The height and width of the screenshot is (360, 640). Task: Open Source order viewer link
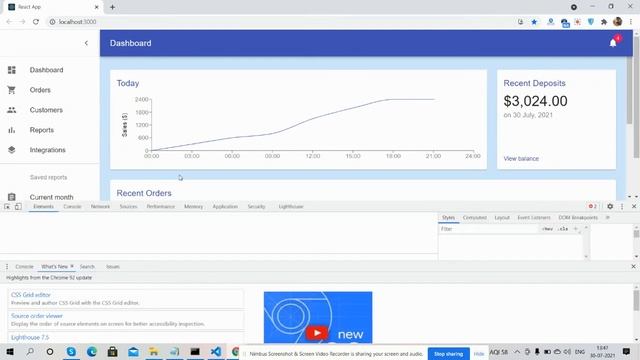coord(37,316)
